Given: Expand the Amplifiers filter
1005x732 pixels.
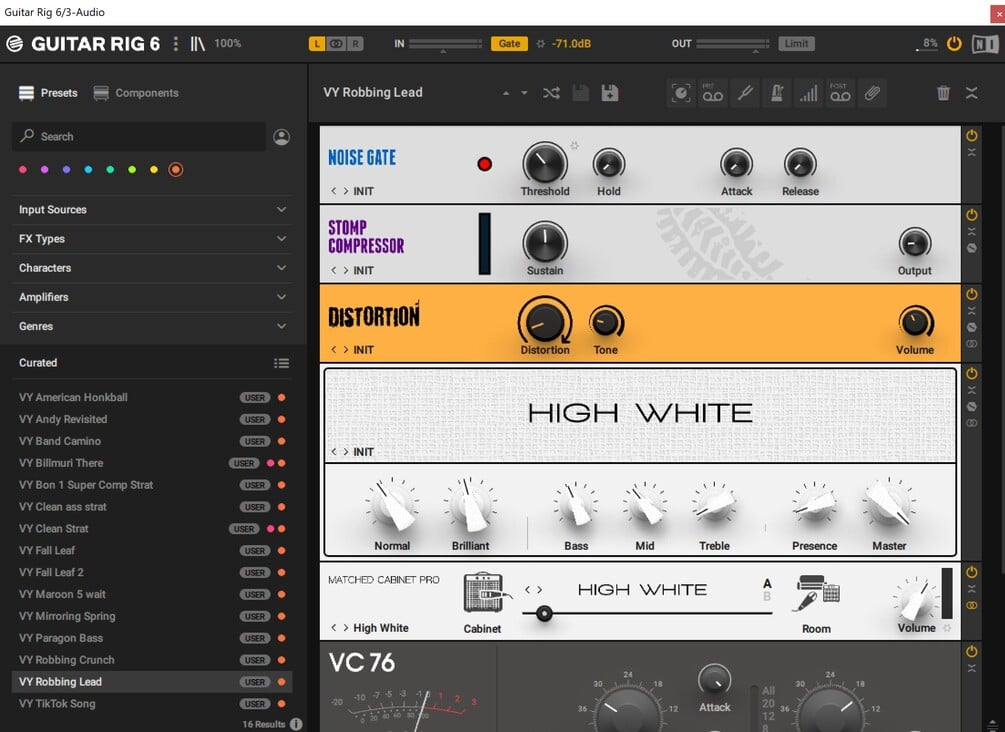Looking at the screenshot, I should pos(152,297).
